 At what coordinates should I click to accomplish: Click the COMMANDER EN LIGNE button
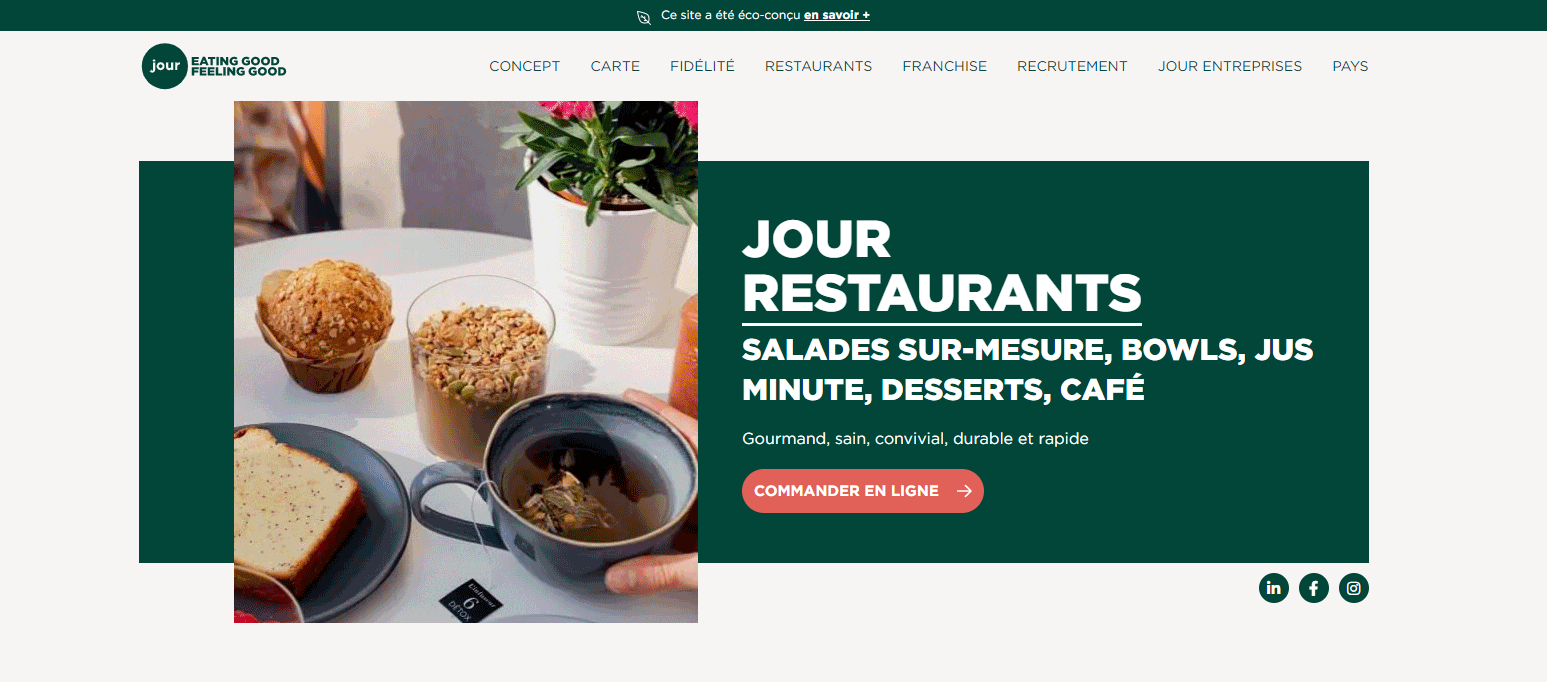click(x=863, y=491)
